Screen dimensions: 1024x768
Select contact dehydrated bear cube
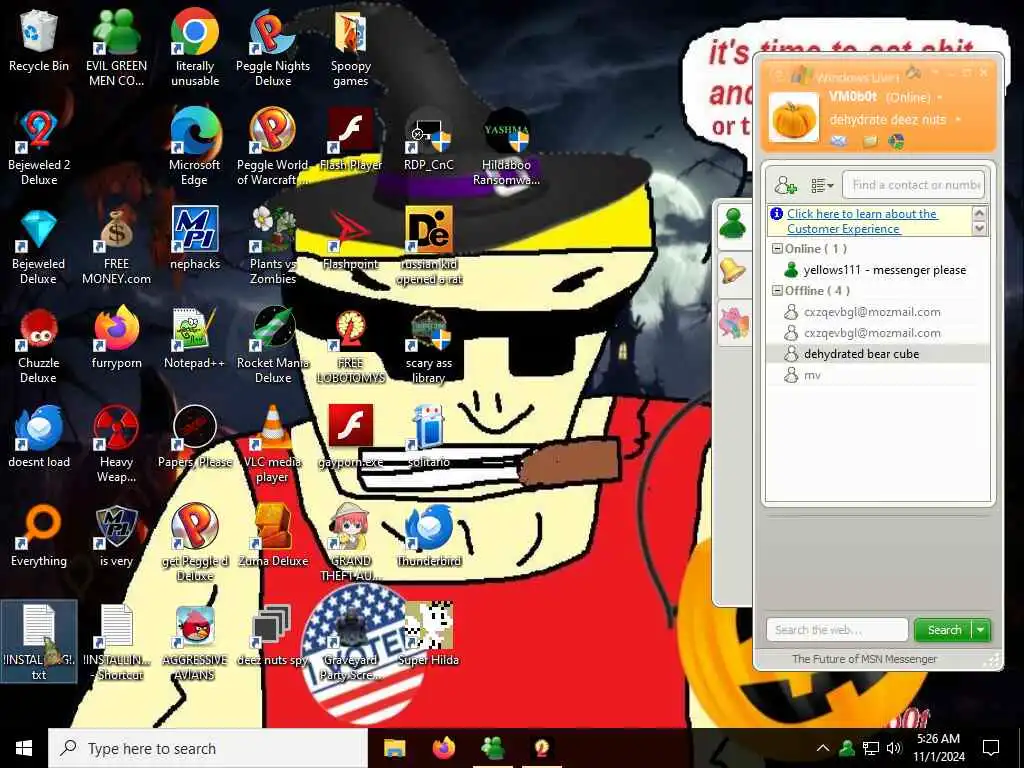coord(877,354)
